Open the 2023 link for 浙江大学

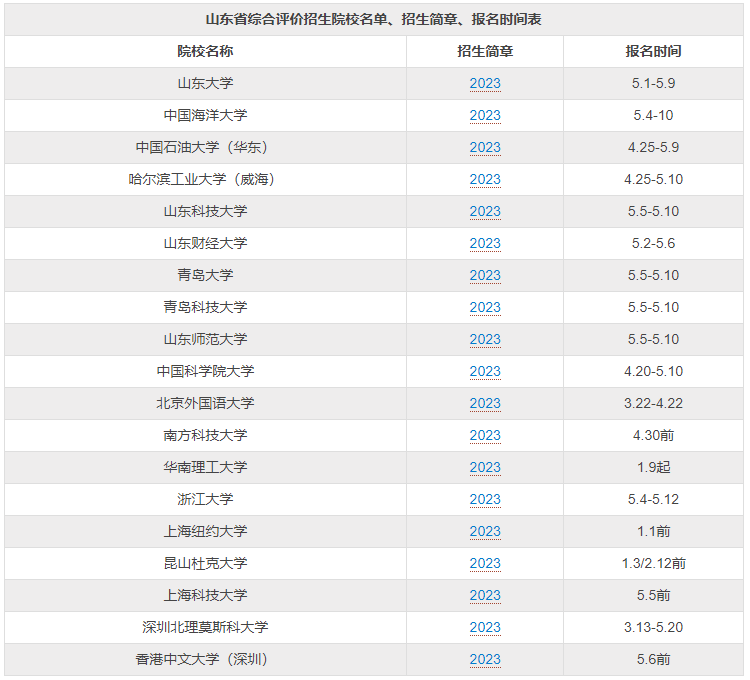(485, 500)
